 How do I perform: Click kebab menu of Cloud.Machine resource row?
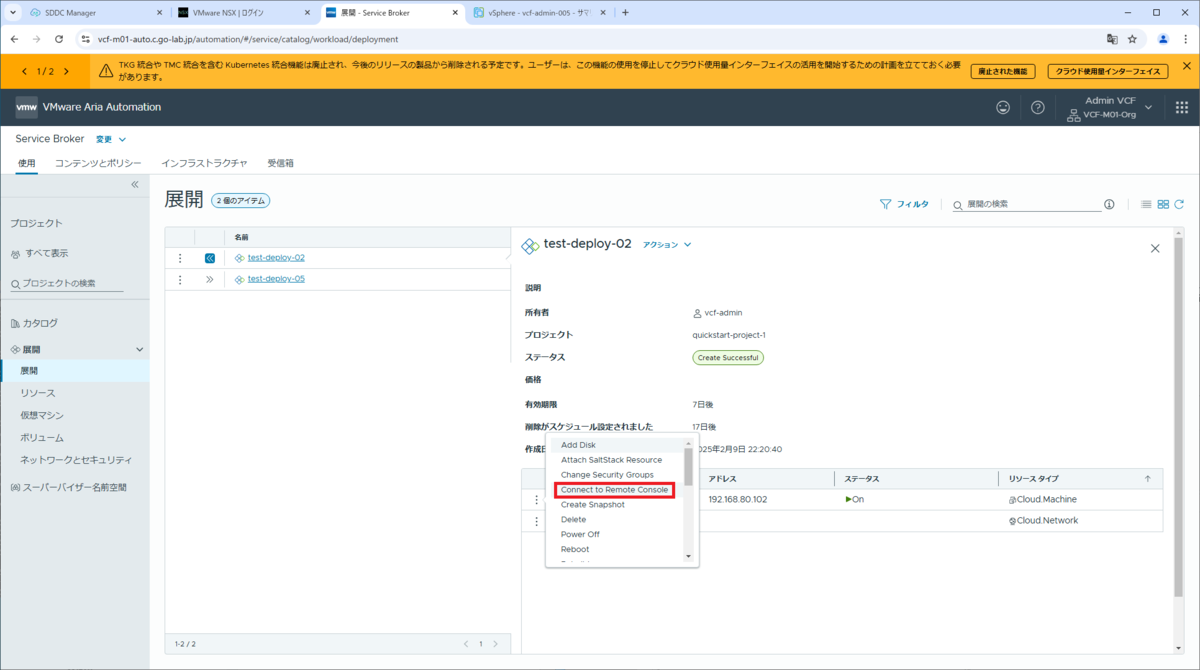536,499
